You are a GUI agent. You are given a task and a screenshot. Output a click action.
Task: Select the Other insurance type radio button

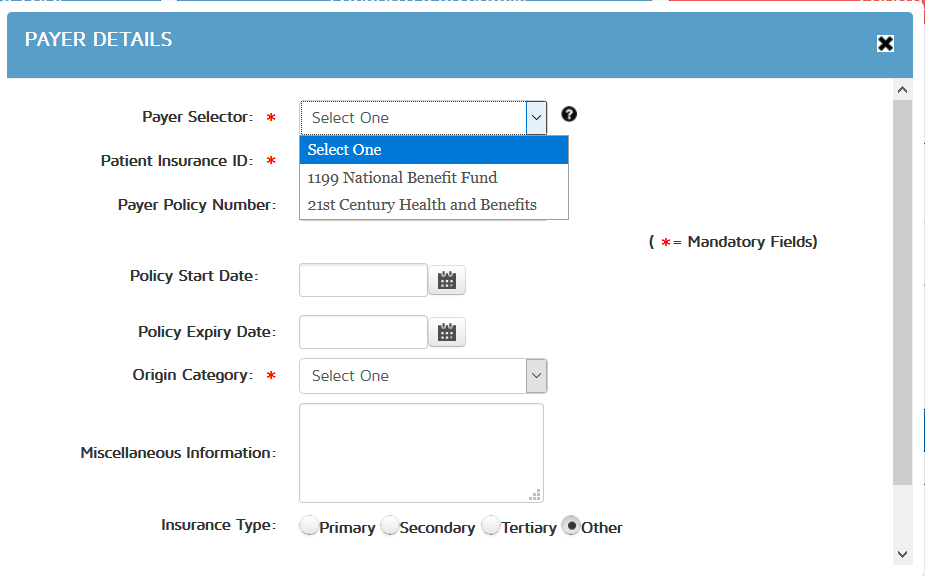pos(571,526)
